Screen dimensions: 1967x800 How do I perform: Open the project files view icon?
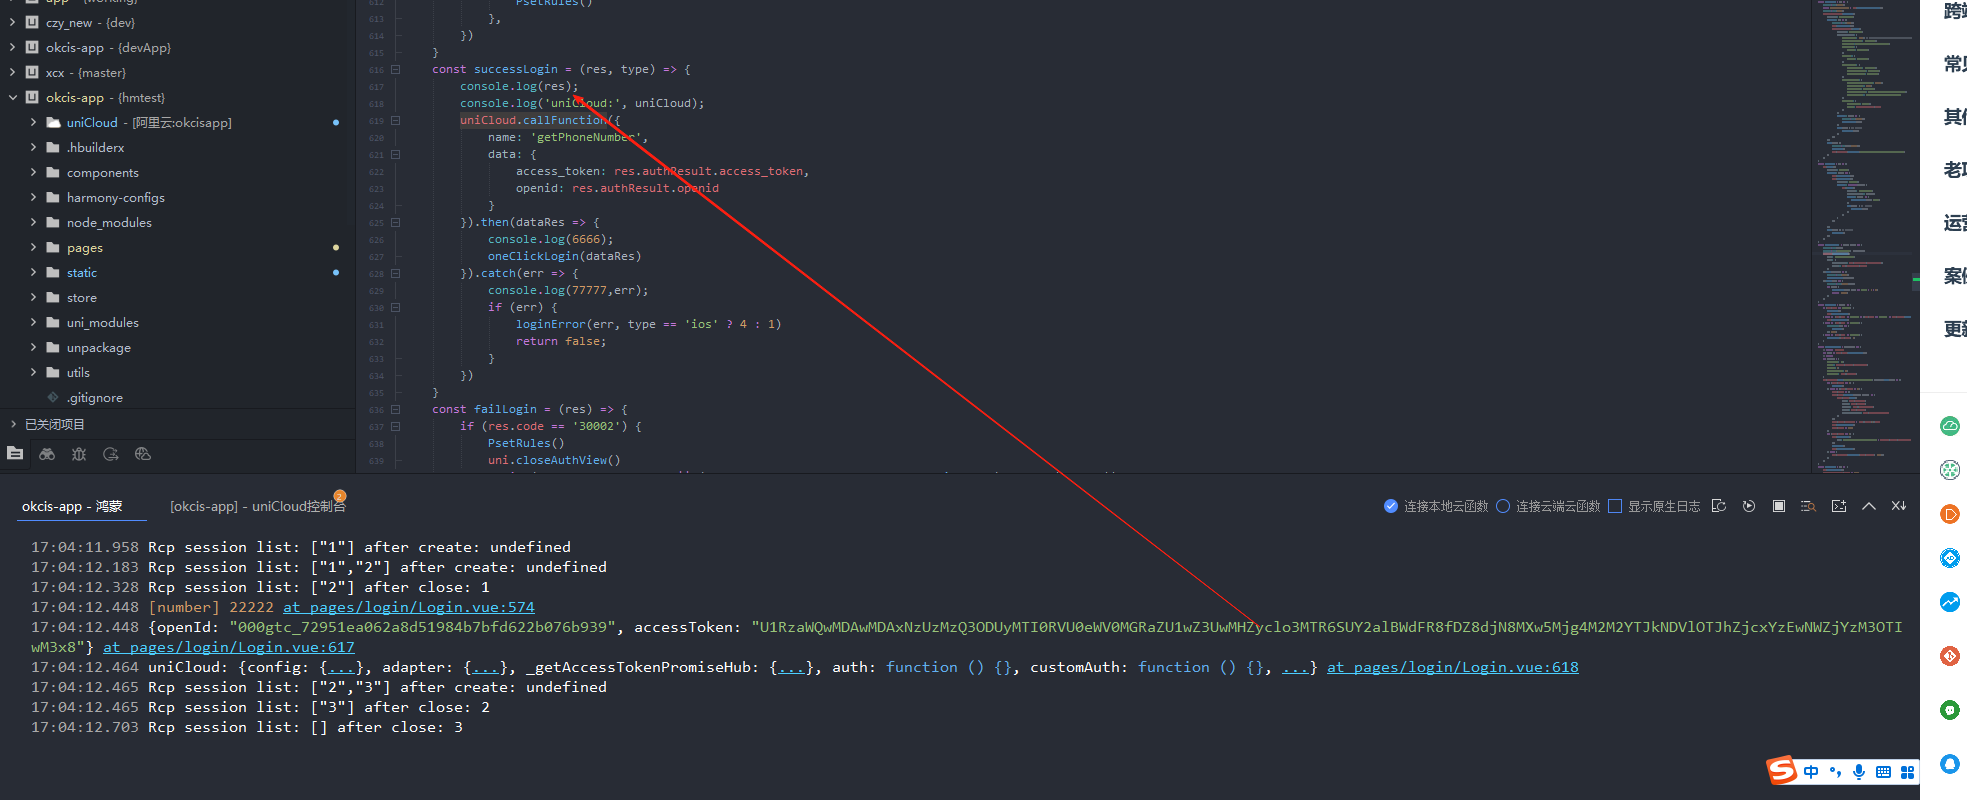click(15, 454)
